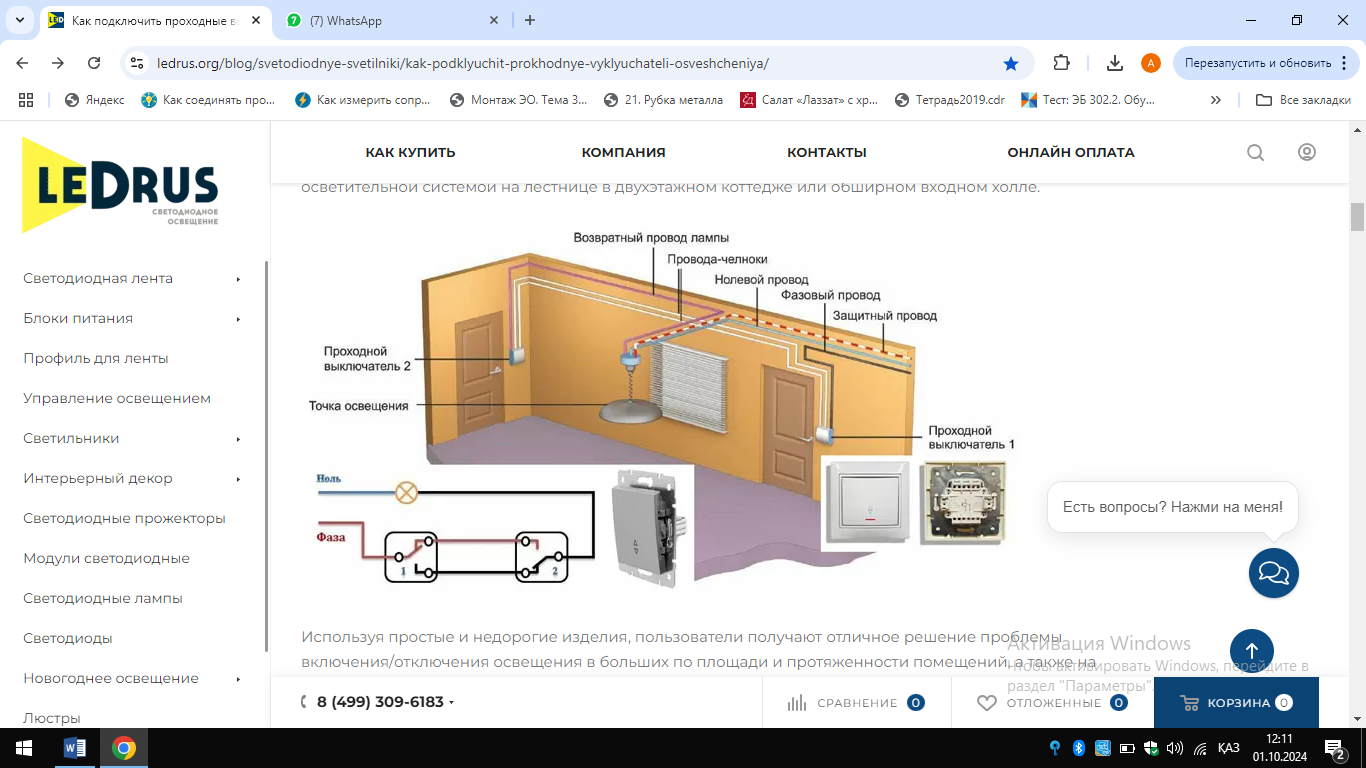The height and width of the screenshot is (768, 1366).
Task: Expand the hidden bookmarks overflow chevron
Action: pos(1216,100)
